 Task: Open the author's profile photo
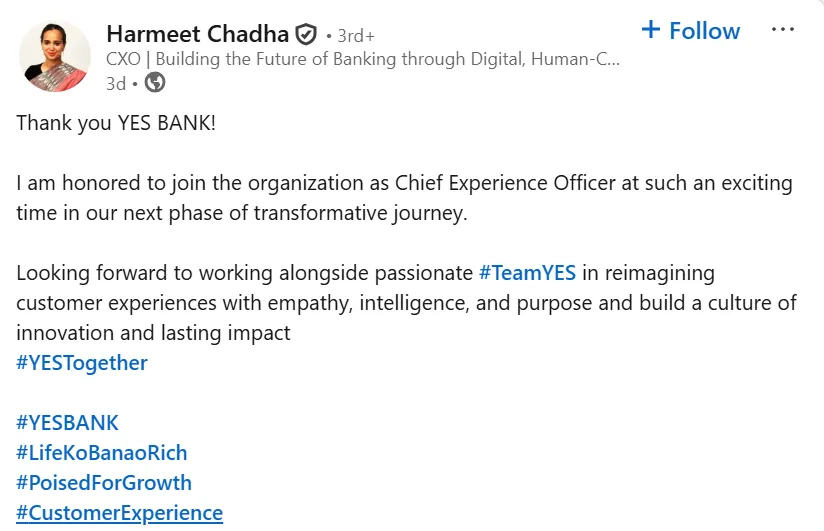click(x=55, y=56)
